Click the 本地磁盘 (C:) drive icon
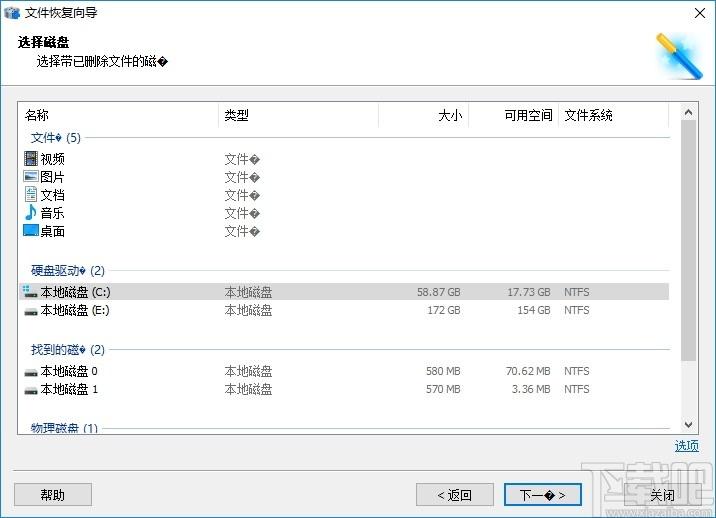716x518 pixels. point(30,292)
